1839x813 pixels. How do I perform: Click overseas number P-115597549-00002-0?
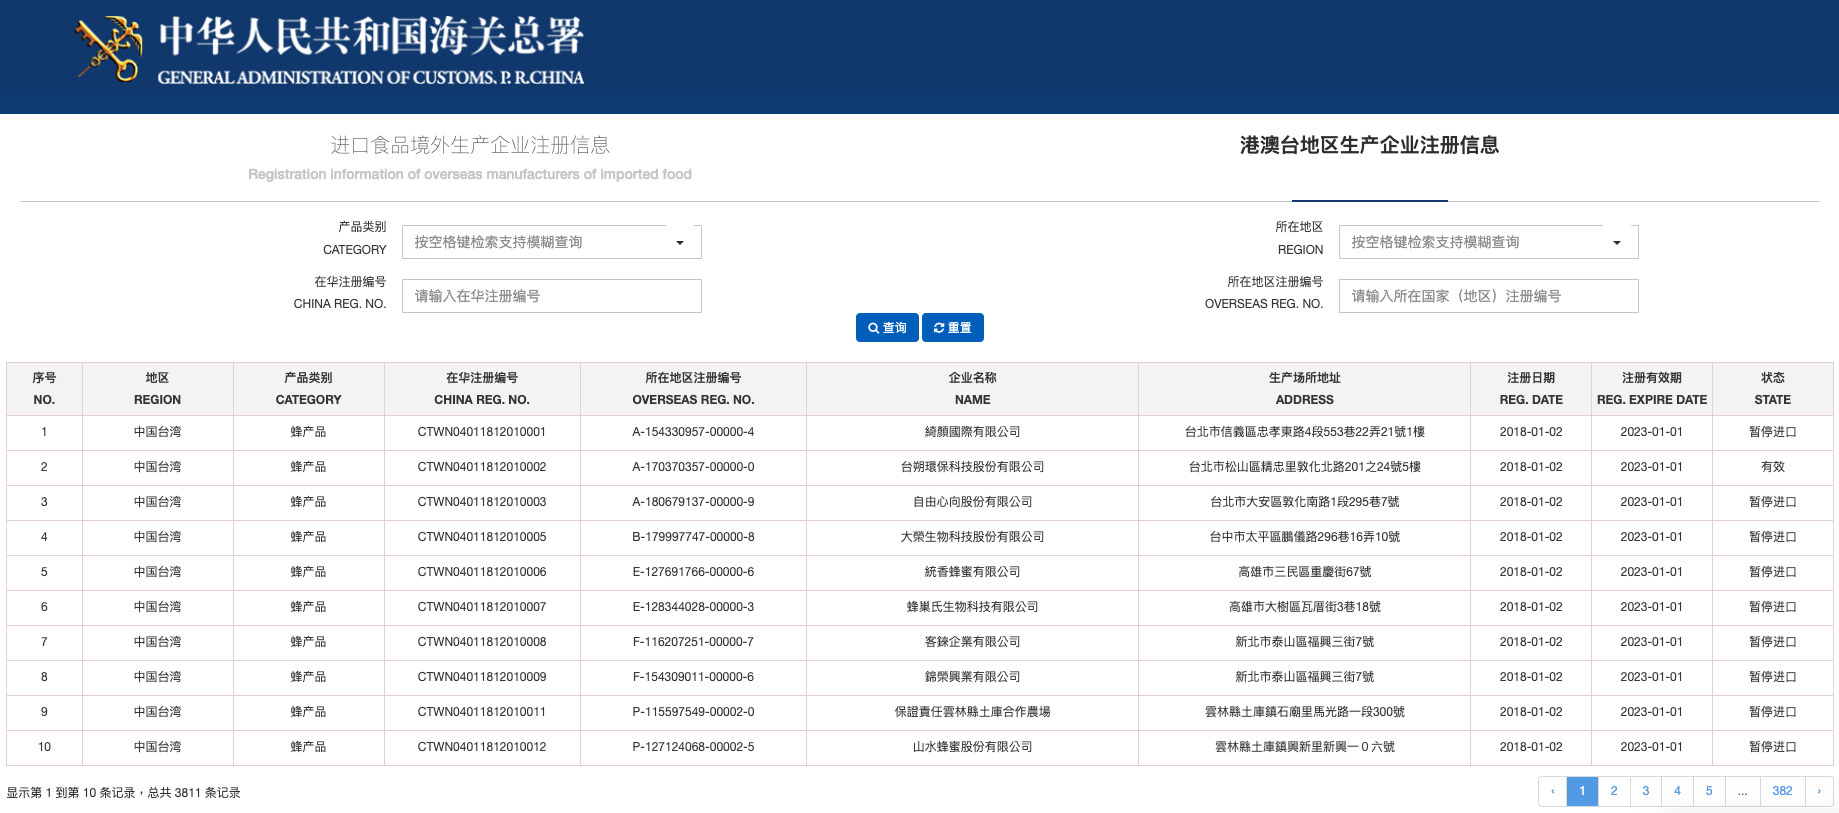[693, 712]
